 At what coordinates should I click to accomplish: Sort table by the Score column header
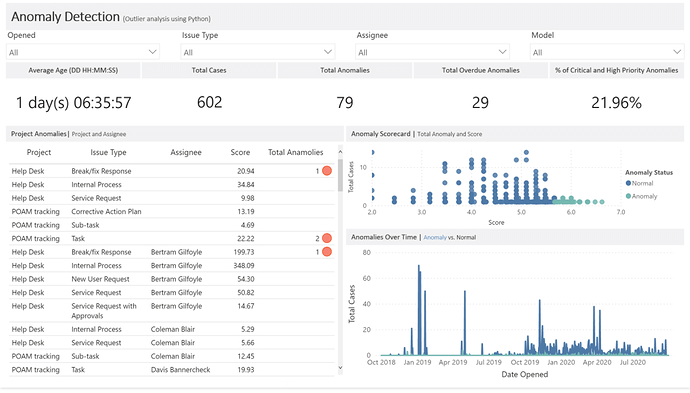240,152
